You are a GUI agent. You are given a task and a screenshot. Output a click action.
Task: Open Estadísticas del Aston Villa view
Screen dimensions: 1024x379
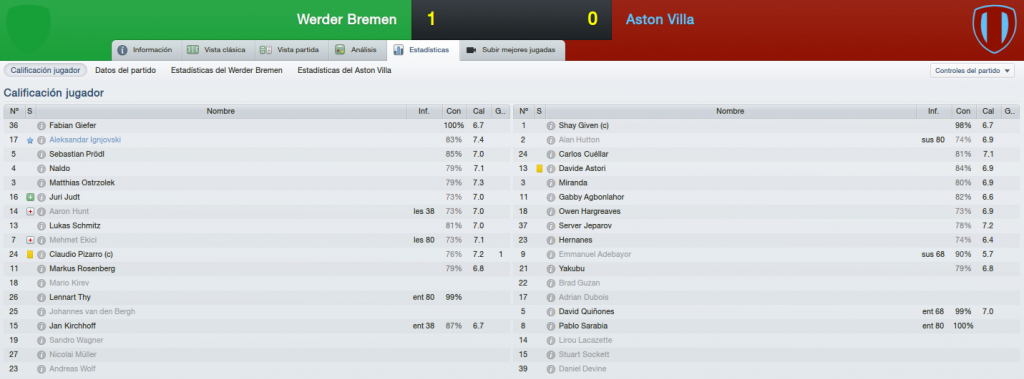pyautogui.click(x=344, y=70)
